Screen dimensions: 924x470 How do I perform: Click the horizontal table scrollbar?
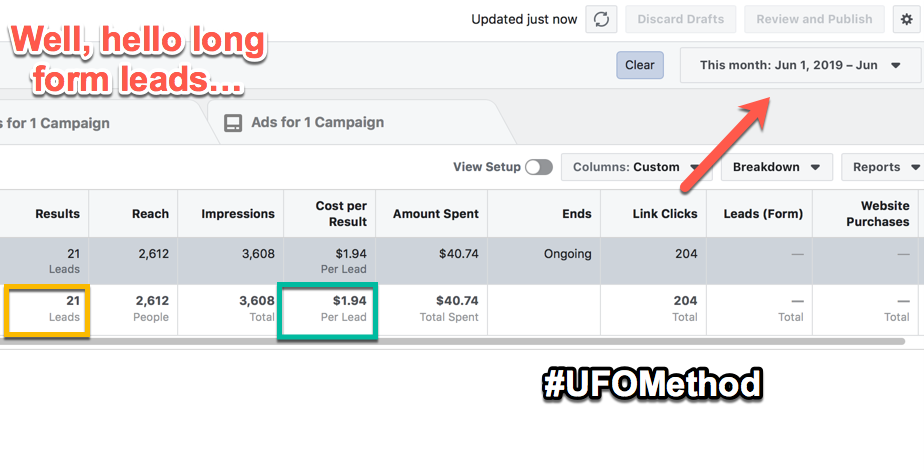coord(453,341)
